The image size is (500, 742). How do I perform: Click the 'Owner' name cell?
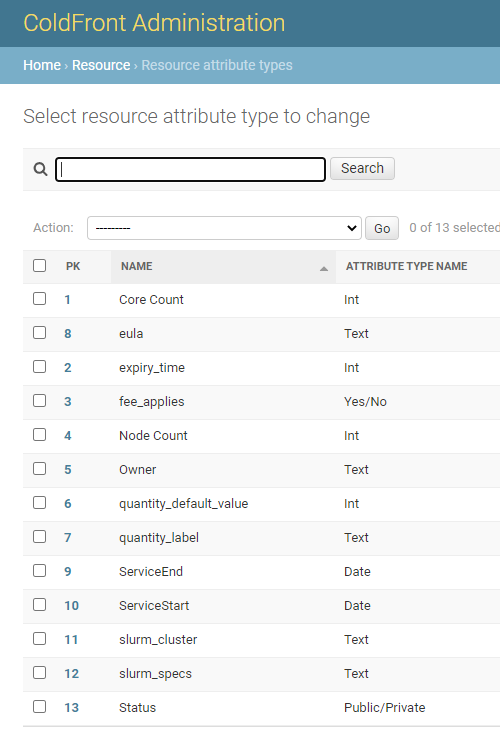(138, 470)
